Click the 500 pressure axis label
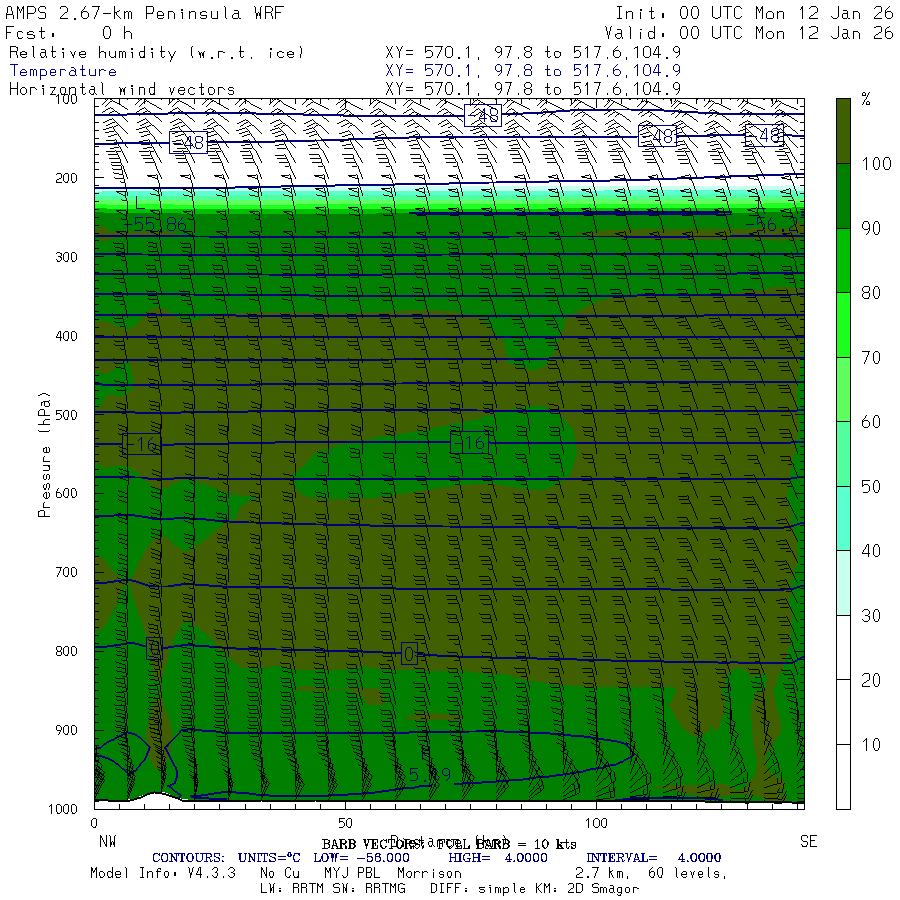Viewport: 900px width, 900px height. [66, 414]
